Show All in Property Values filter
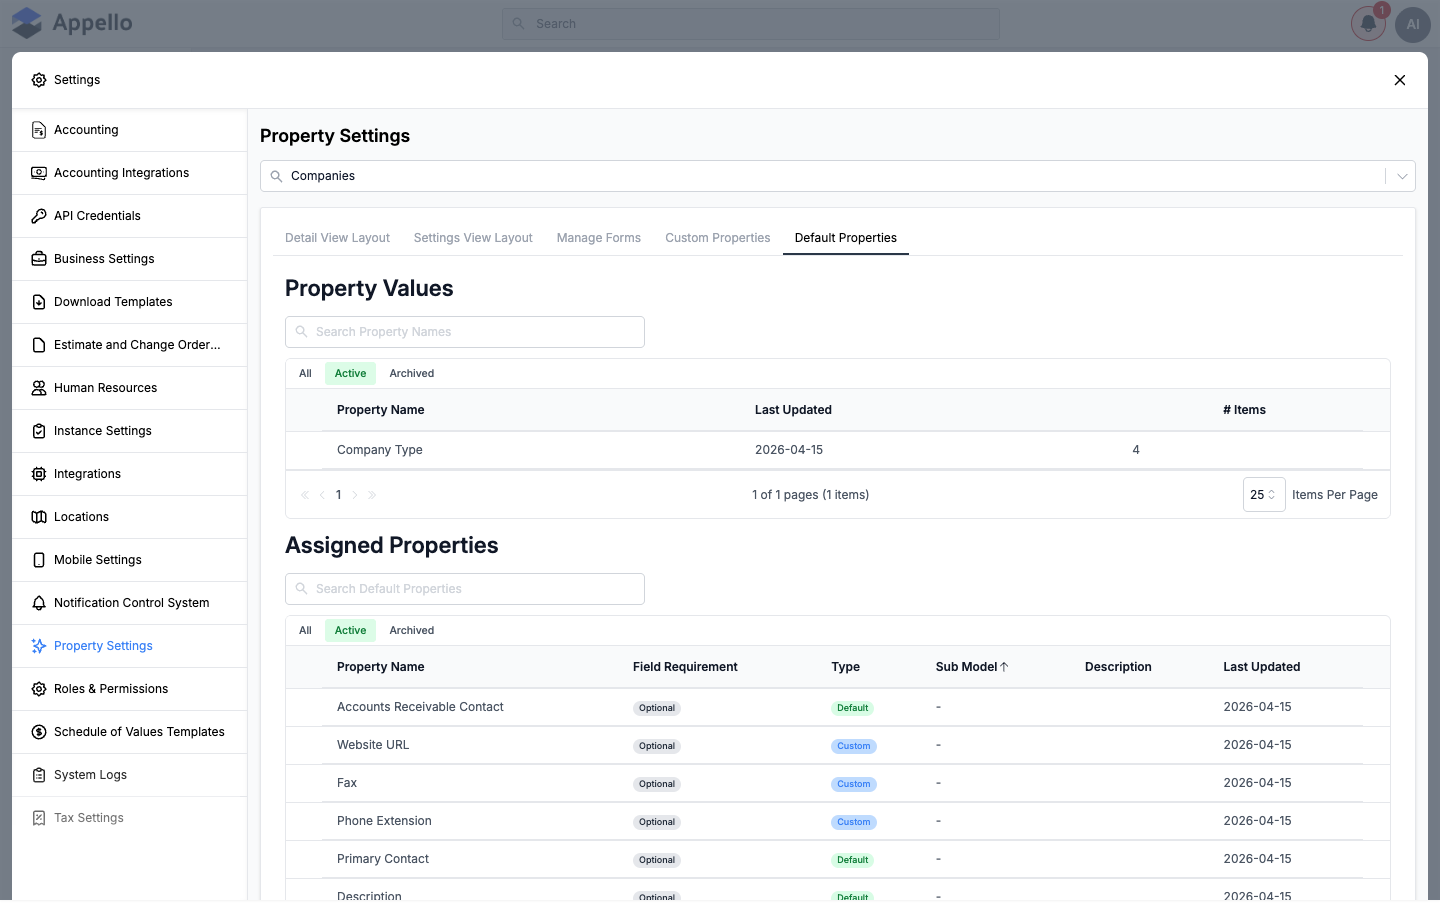This screenshot has height=918, width=1440. tap(305, 374)
